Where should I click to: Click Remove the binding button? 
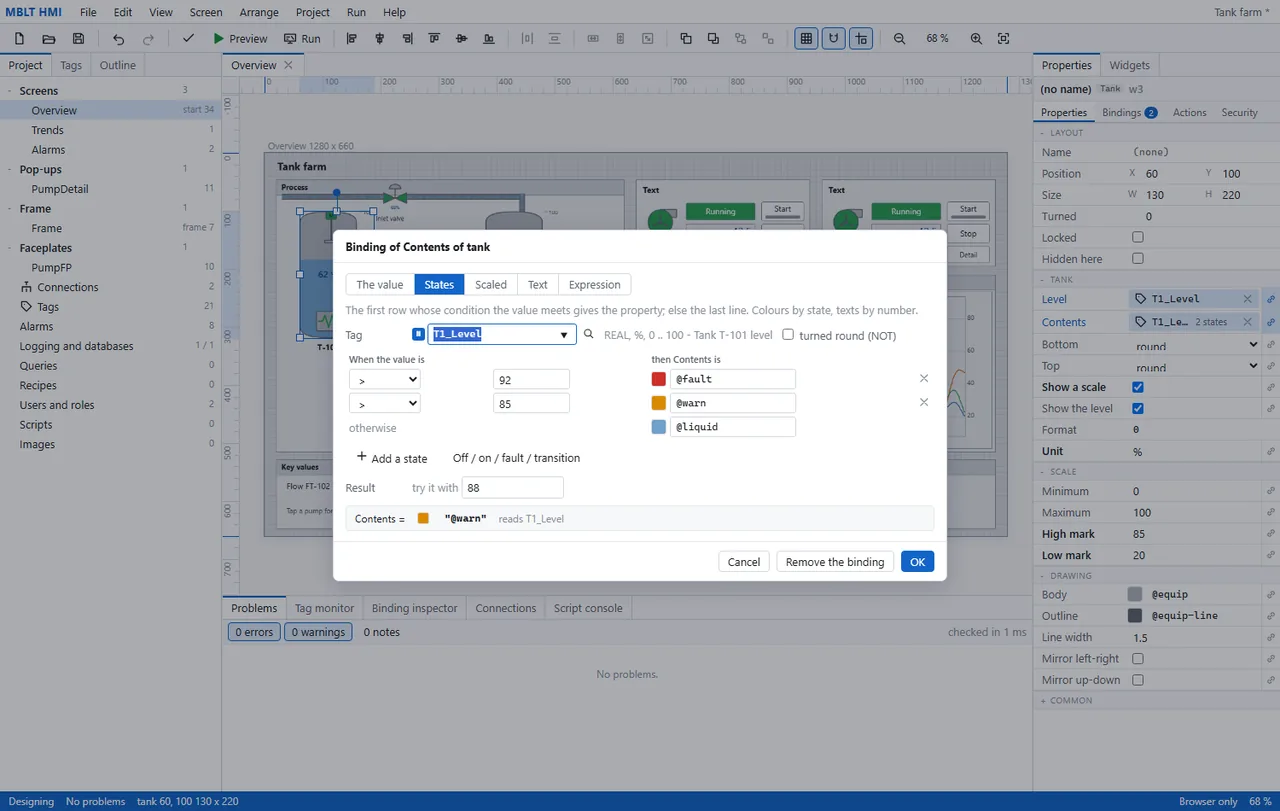tap(835, 562)
